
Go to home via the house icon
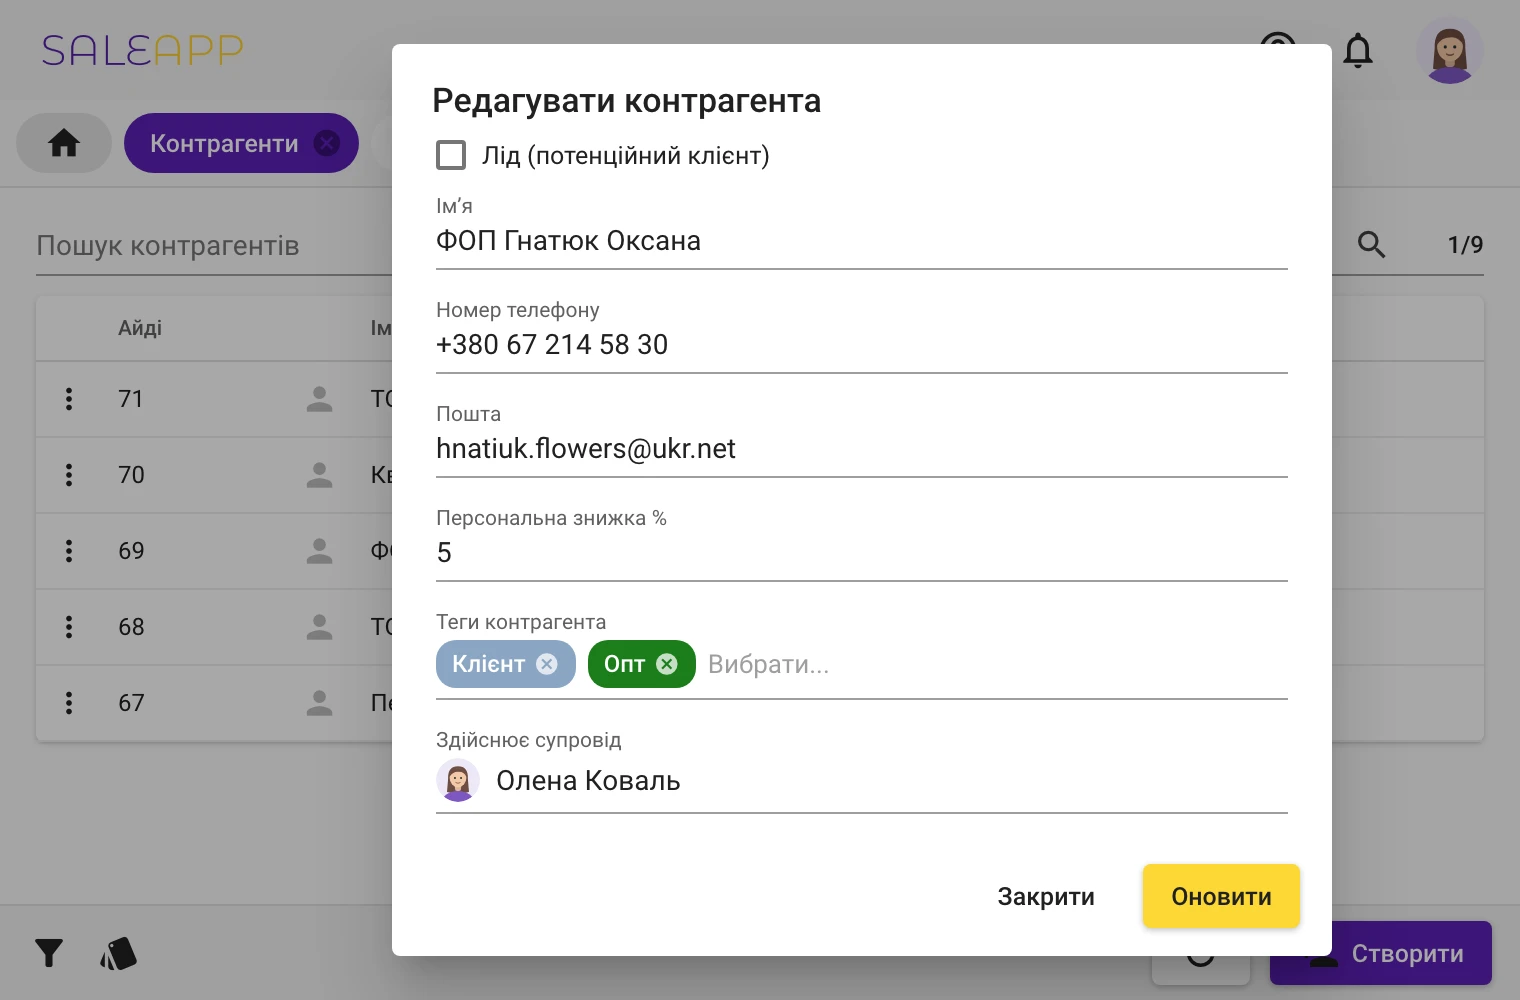(64, 143)
